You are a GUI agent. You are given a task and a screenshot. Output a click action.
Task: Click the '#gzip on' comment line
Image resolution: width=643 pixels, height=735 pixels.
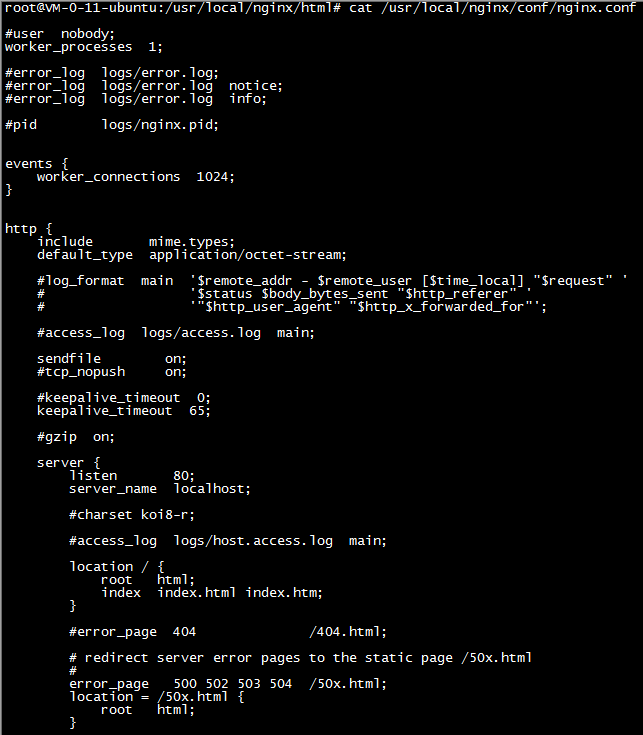click(x=76, y=437)
